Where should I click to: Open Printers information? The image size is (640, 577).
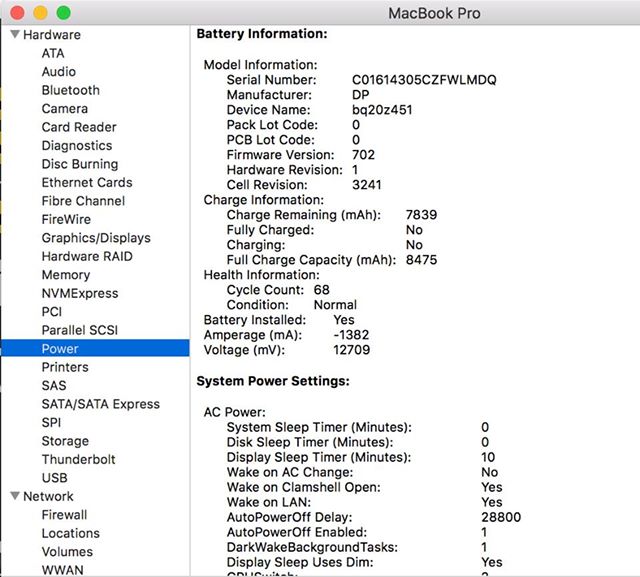pos(65,367)
